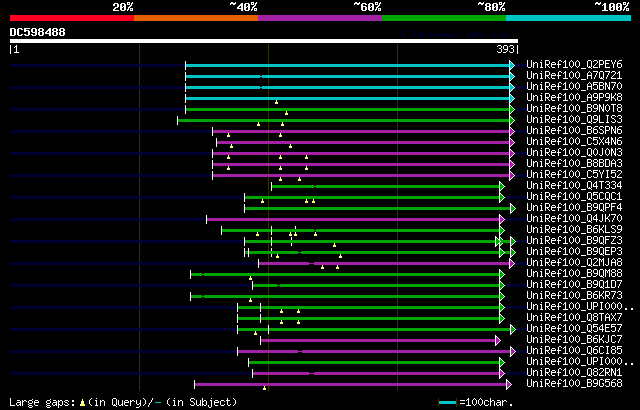This screenshot has height=410, width=640.
Task: Select the UniRef100_B9QPF4 label
Action: (574, 208)
